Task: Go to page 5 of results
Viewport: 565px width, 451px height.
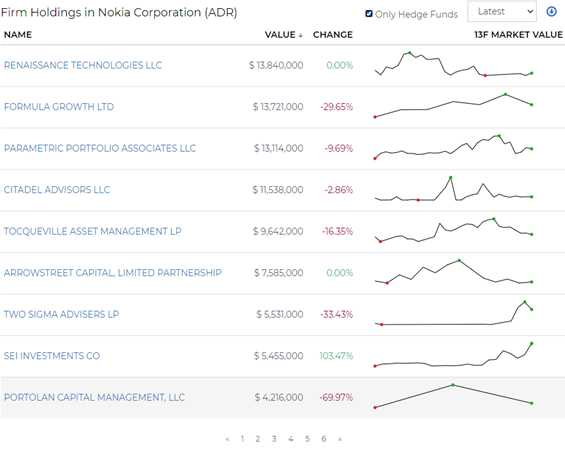Action: [307, 439]
